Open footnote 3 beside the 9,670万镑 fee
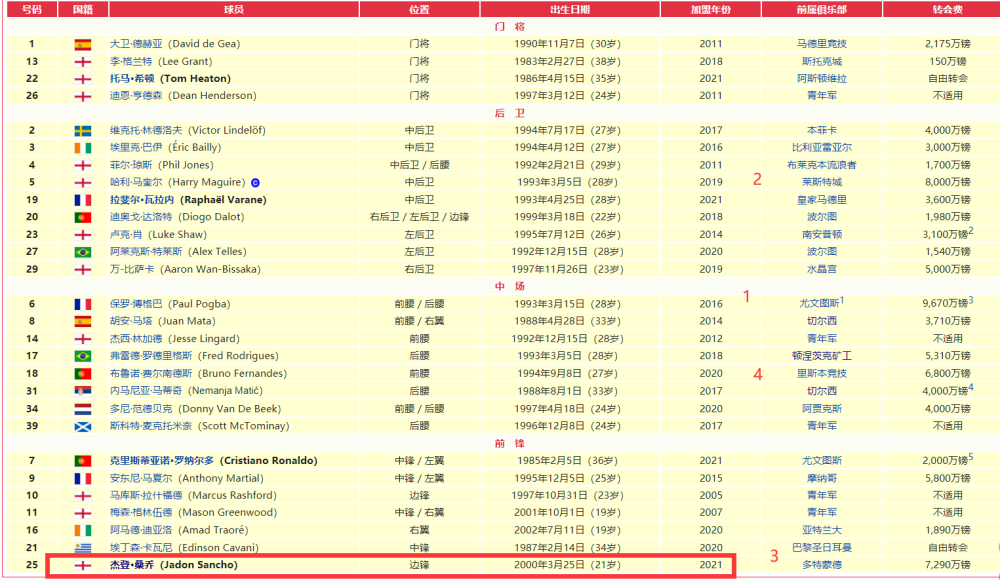The width and height of the screenshot is (1000, 580). [971, 300]
